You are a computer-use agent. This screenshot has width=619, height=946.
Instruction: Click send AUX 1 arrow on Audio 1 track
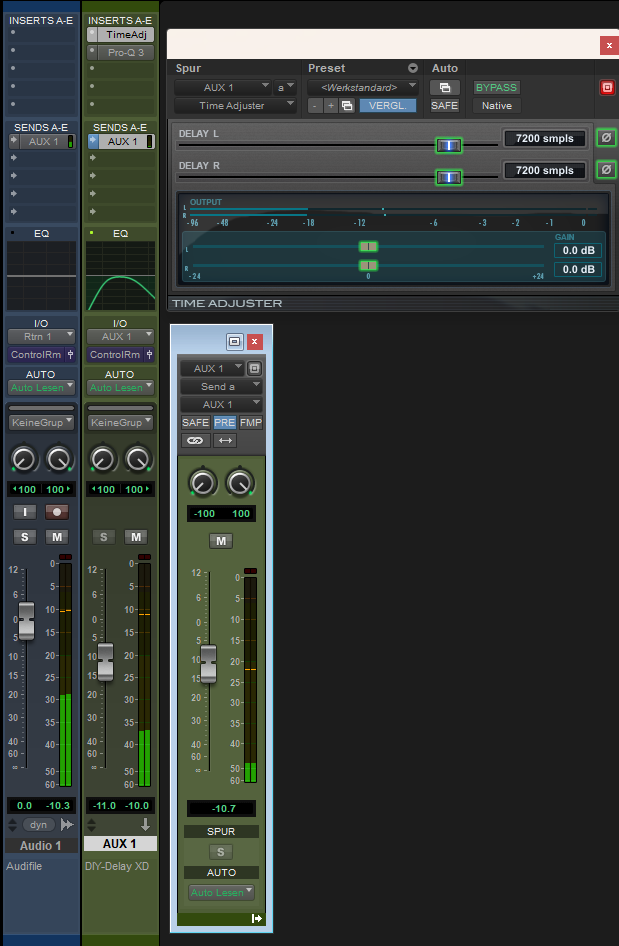pos(14,141)
